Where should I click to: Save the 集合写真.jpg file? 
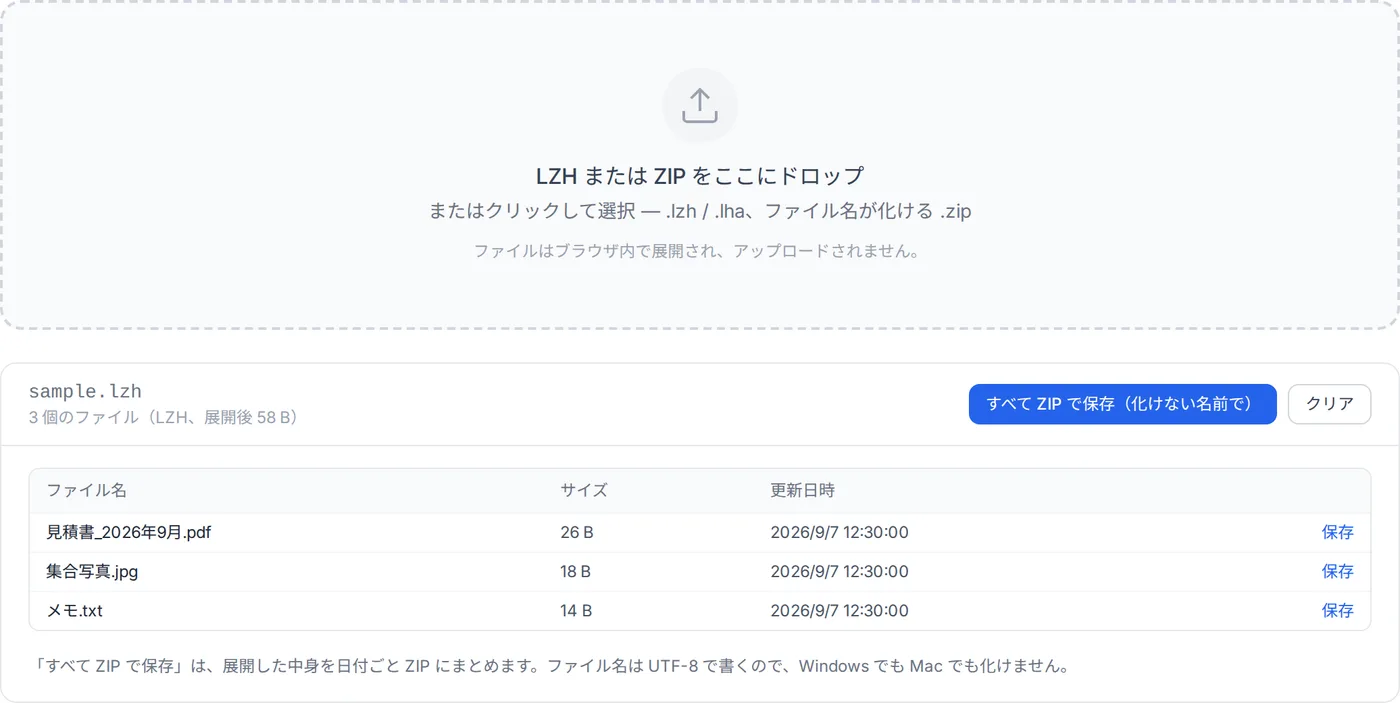pos(1337,571)
